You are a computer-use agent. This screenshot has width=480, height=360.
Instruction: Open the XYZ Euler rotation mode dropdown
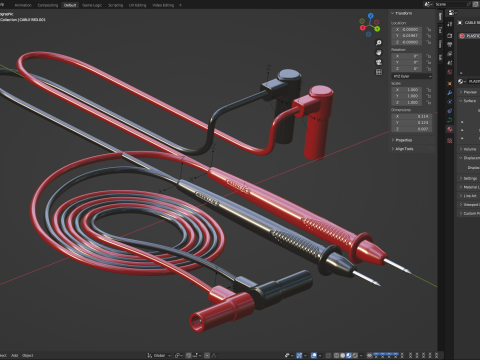coord(412,76)
